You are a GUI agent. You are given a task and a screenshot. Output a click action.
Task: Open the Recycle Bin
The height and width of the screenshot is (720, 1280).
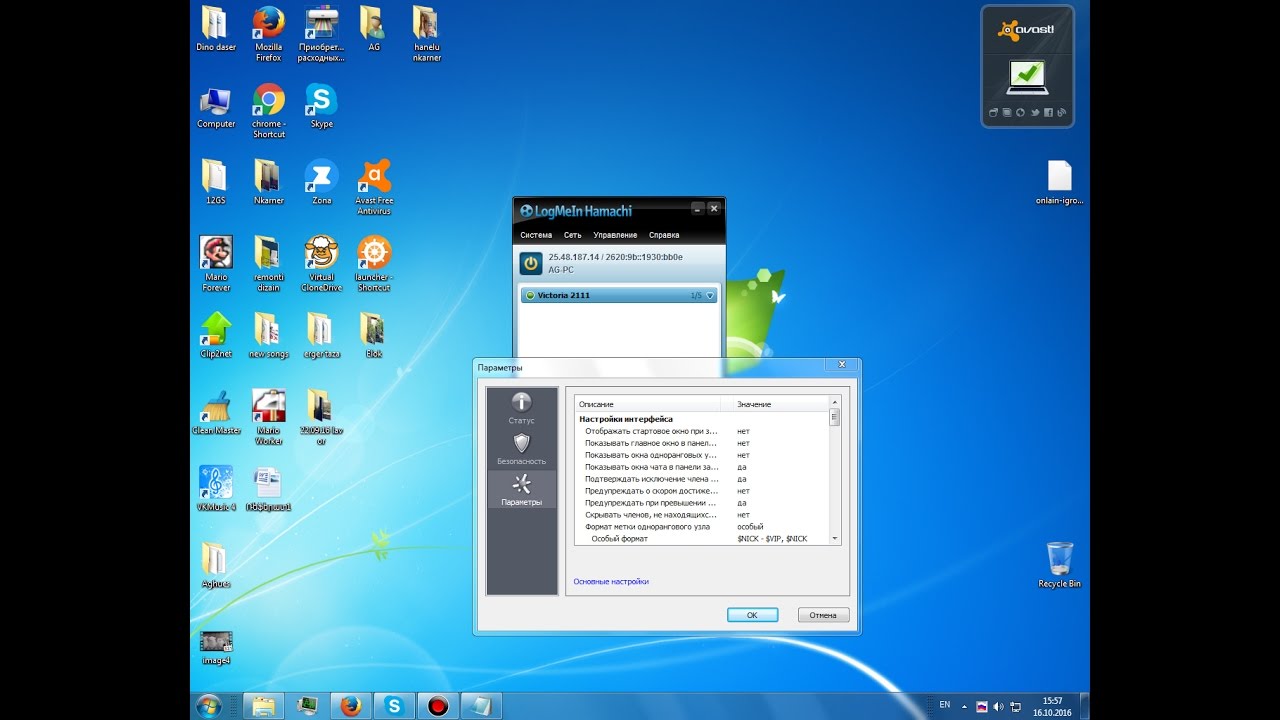click(x=1059, y=564)
